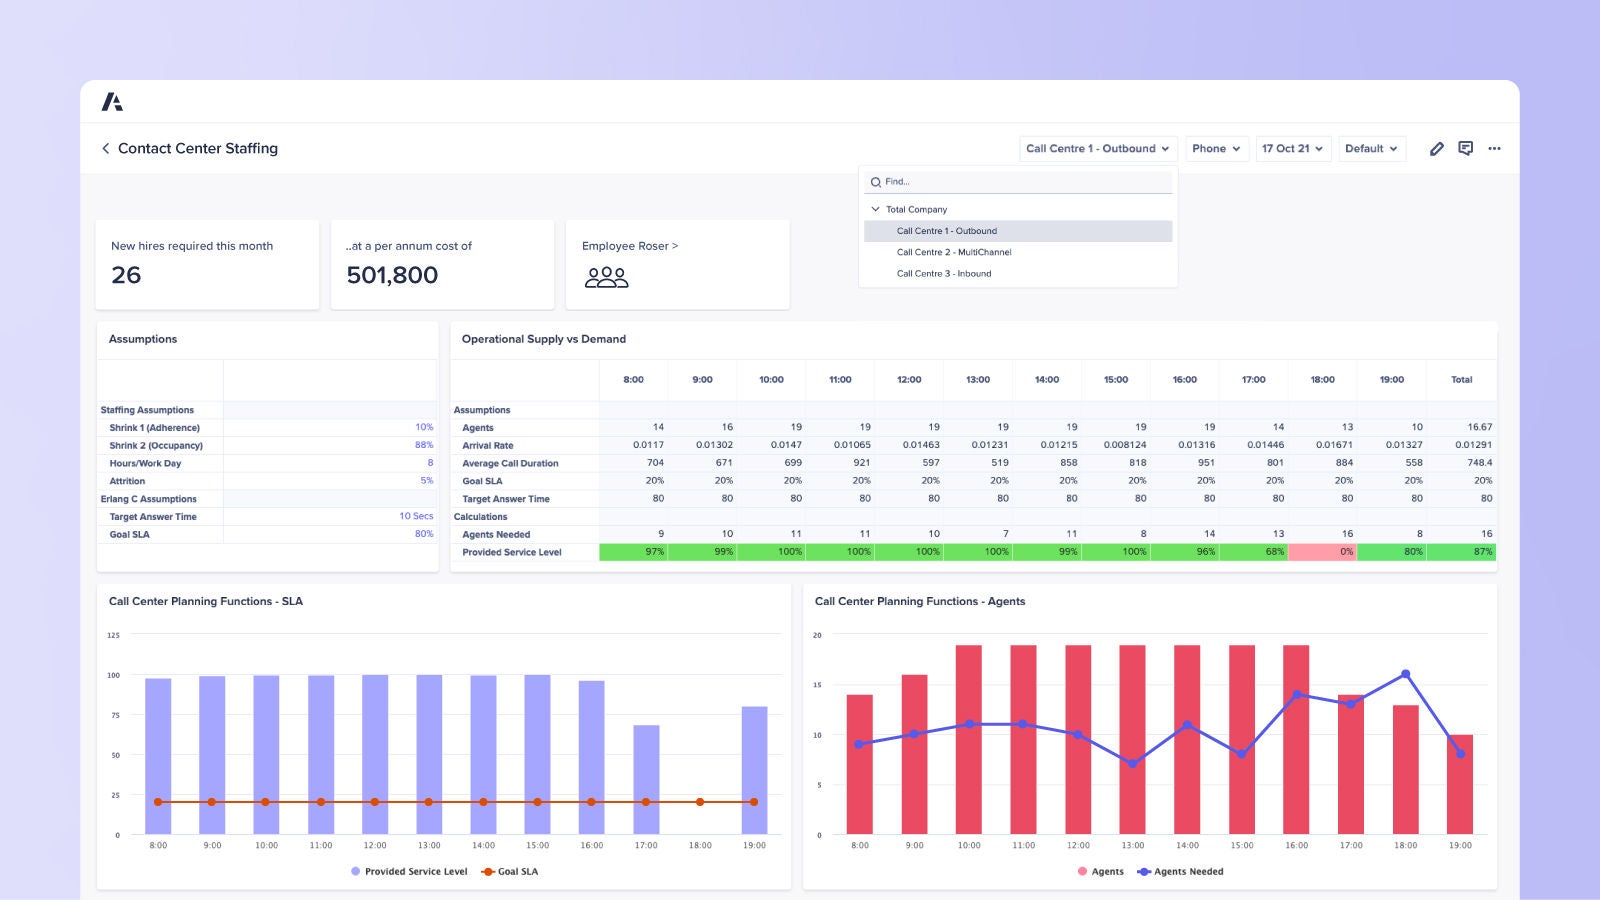Image resolution: width=1600 pixels, height=900 pixels.
Task: Open the comments icon next to the pencil
Action: point(1466,148)
